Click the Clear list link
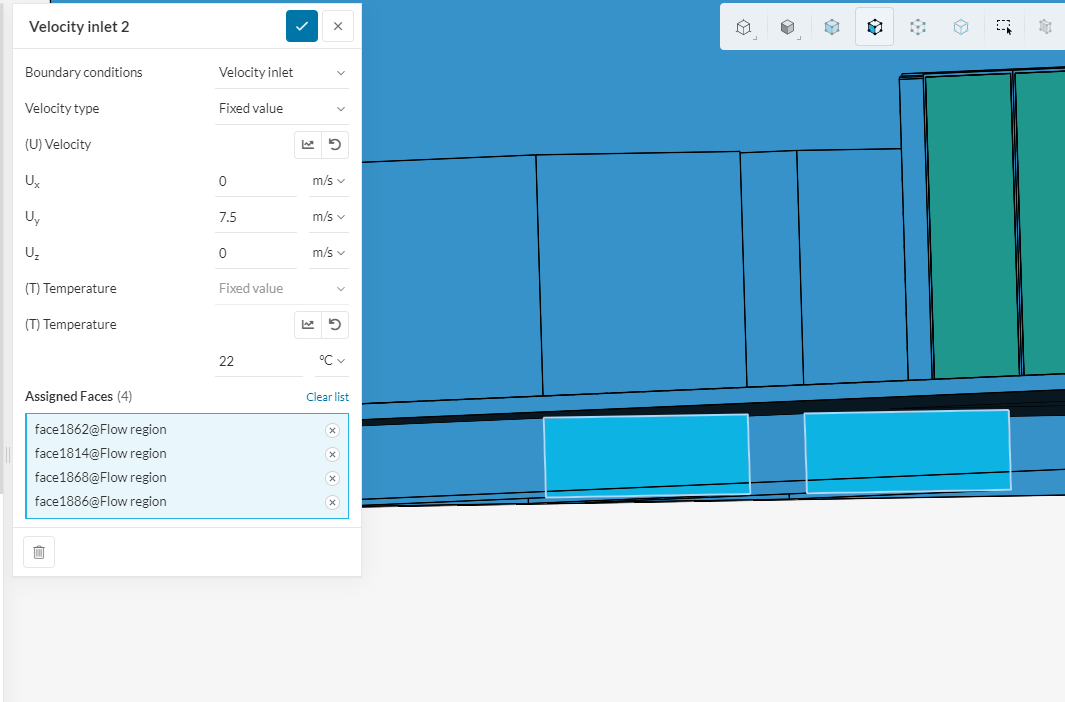1065x702 pixels. [x=327, y=397]
